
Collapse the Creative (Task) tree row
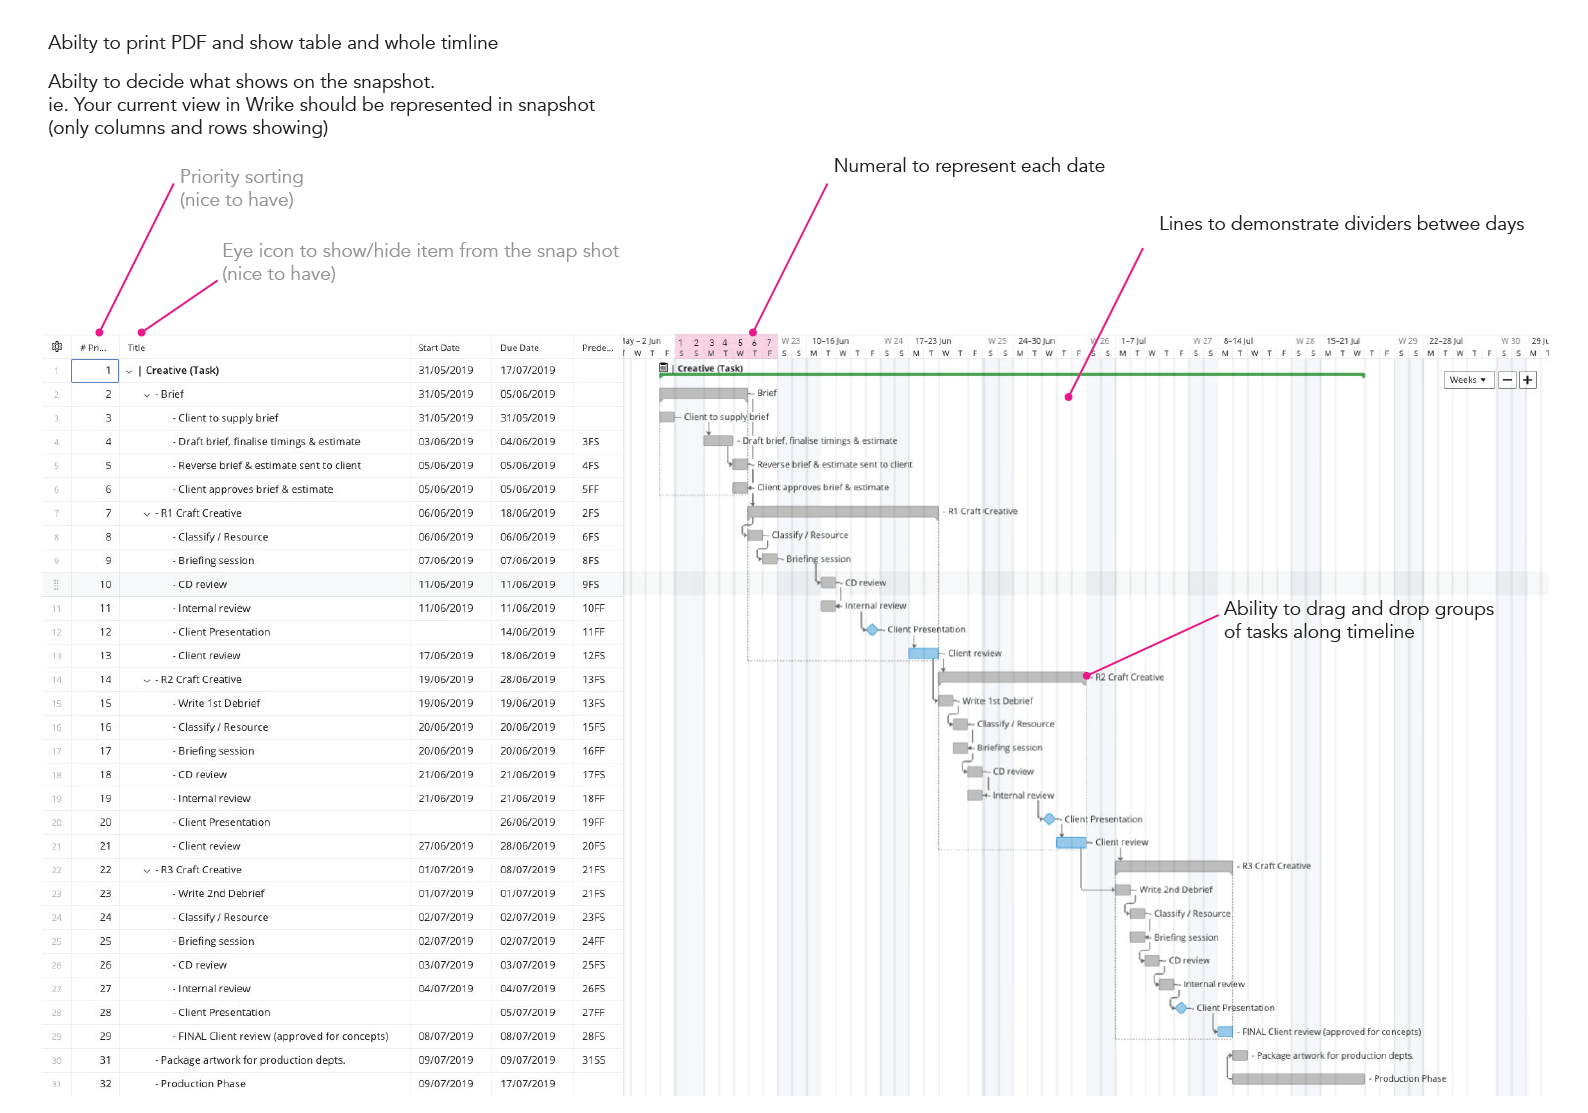click(129, 371)
